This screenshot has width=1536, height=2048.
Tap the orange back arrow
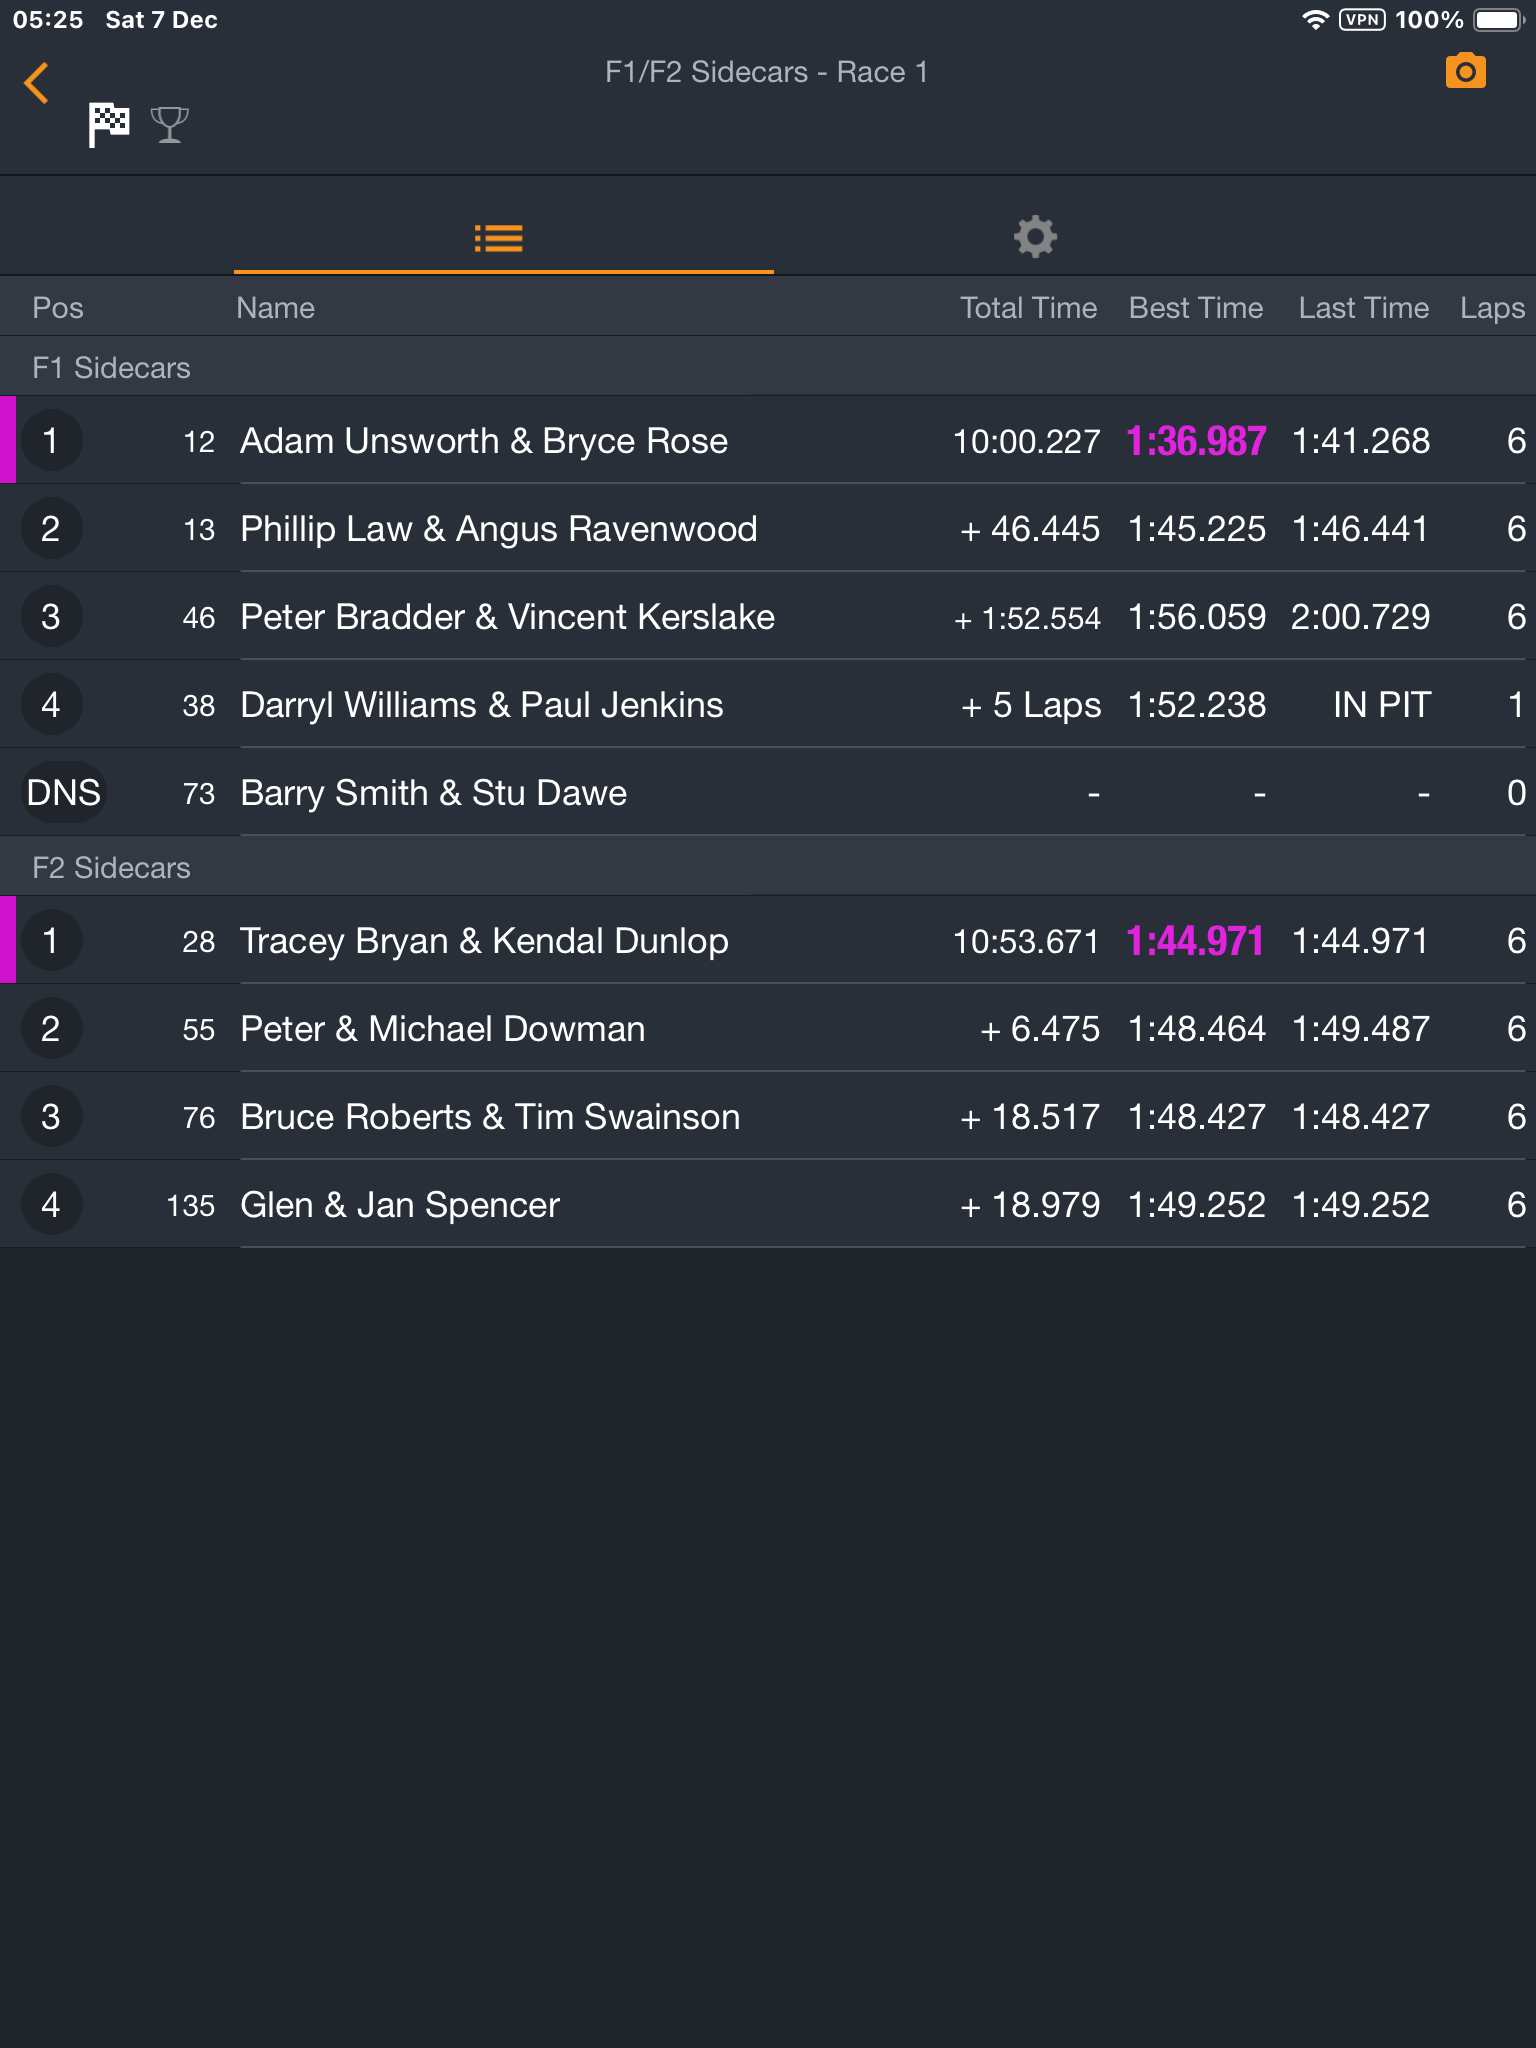37,83
